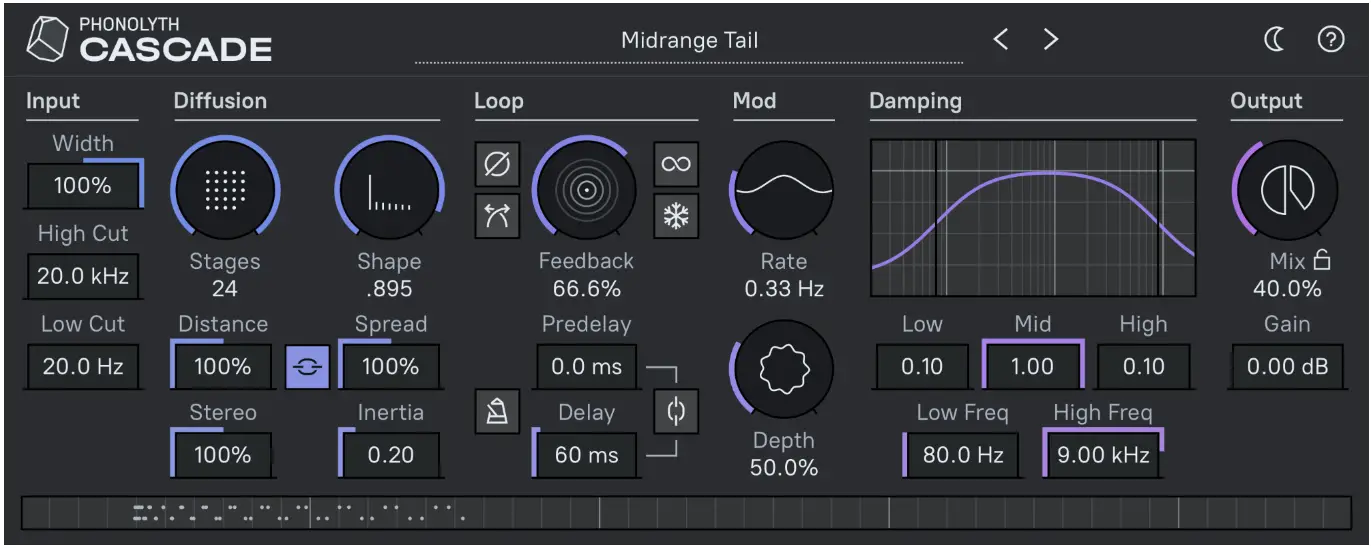Click the Output Mix knob

[1285, 190]
